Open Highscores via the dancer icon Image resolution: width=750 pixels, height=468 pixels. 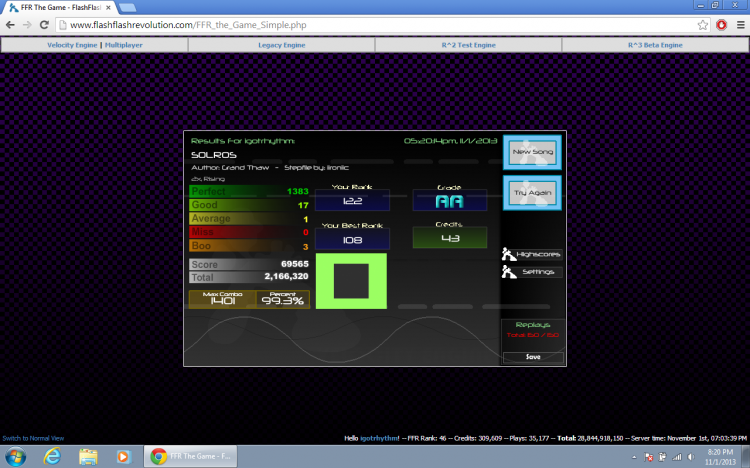point(508,254)
